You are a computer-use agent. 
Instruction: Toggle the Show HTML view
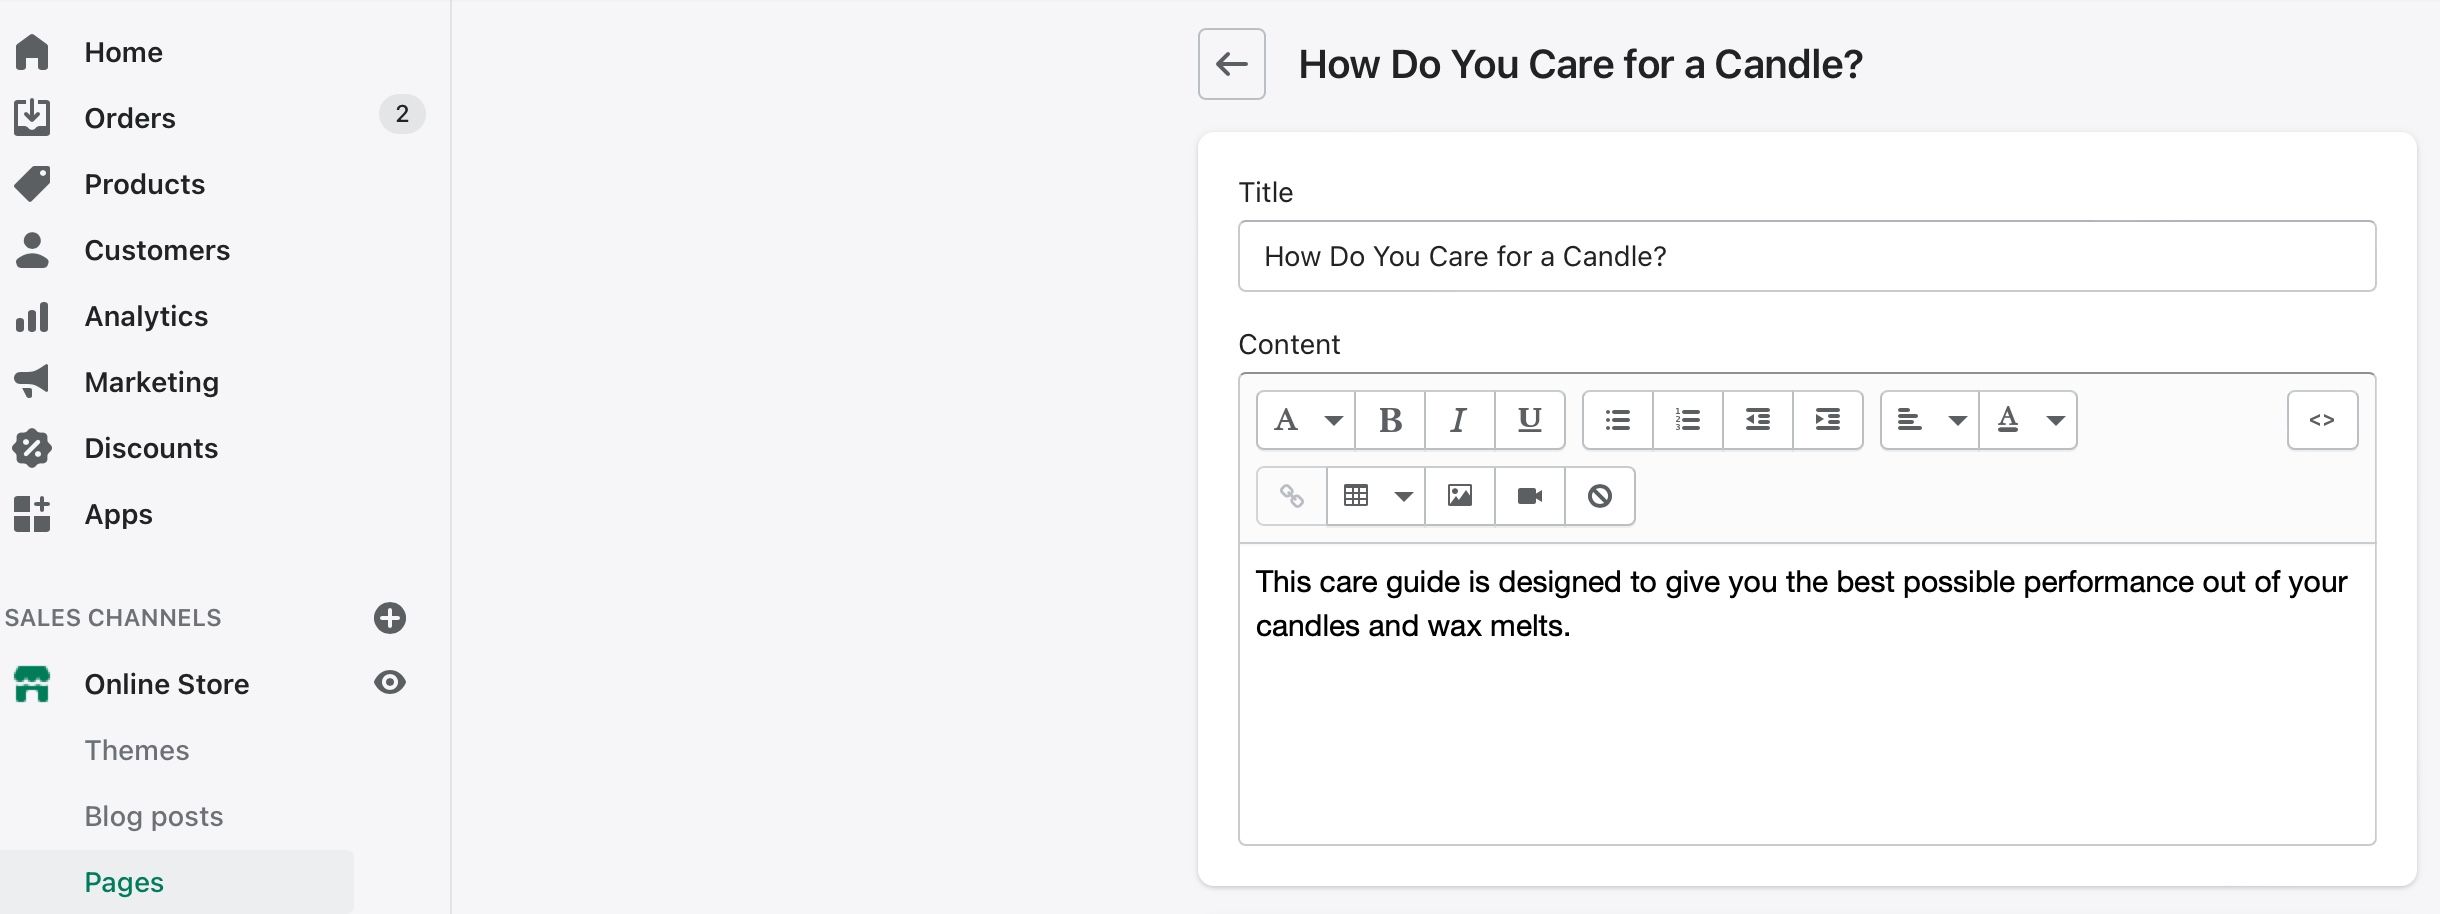click(x=2321, y=420)
